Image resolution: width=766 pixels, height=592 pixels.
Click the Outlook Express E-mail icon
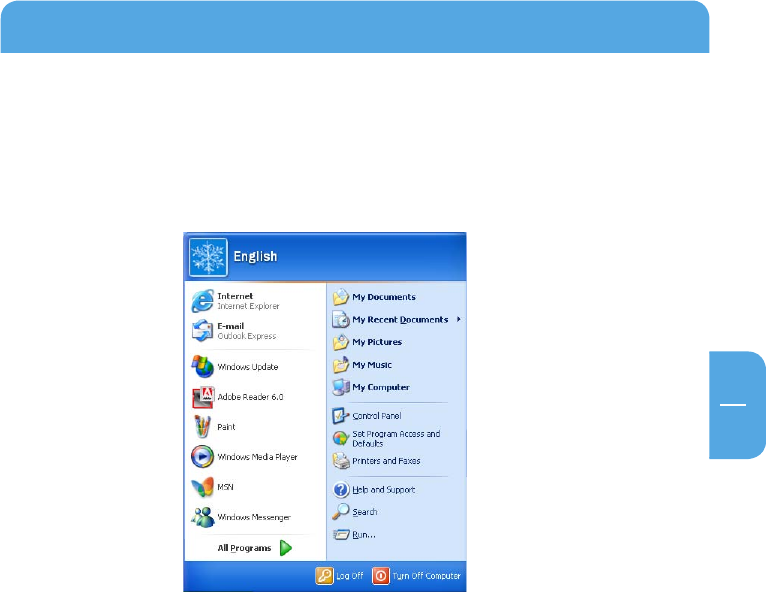point(202,331)
